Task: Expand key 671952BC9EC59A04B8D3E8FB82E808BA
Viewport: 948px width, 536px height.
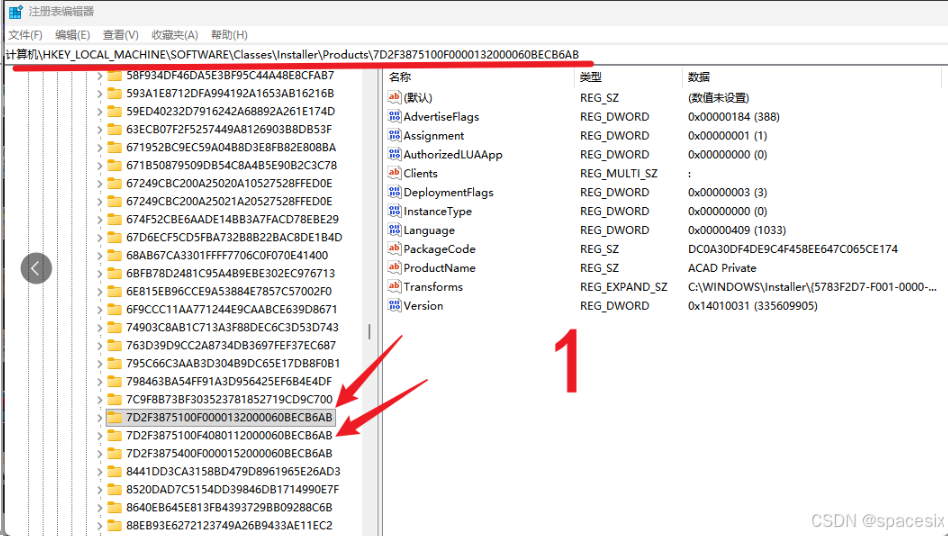Action: point(100,147)
